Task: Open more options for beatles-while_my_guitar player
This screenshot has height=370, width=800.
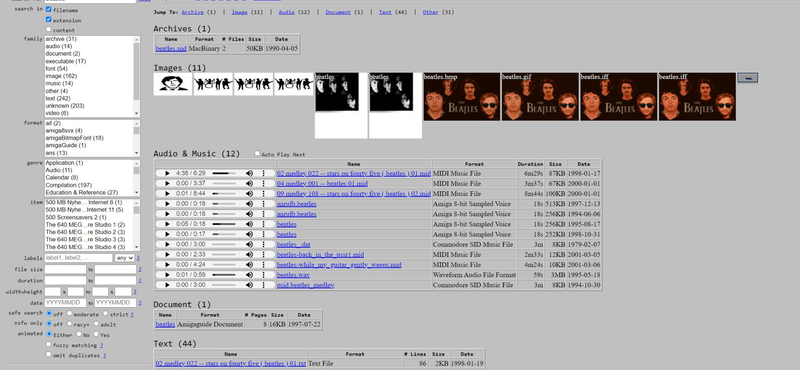Action: click(264, 265)
